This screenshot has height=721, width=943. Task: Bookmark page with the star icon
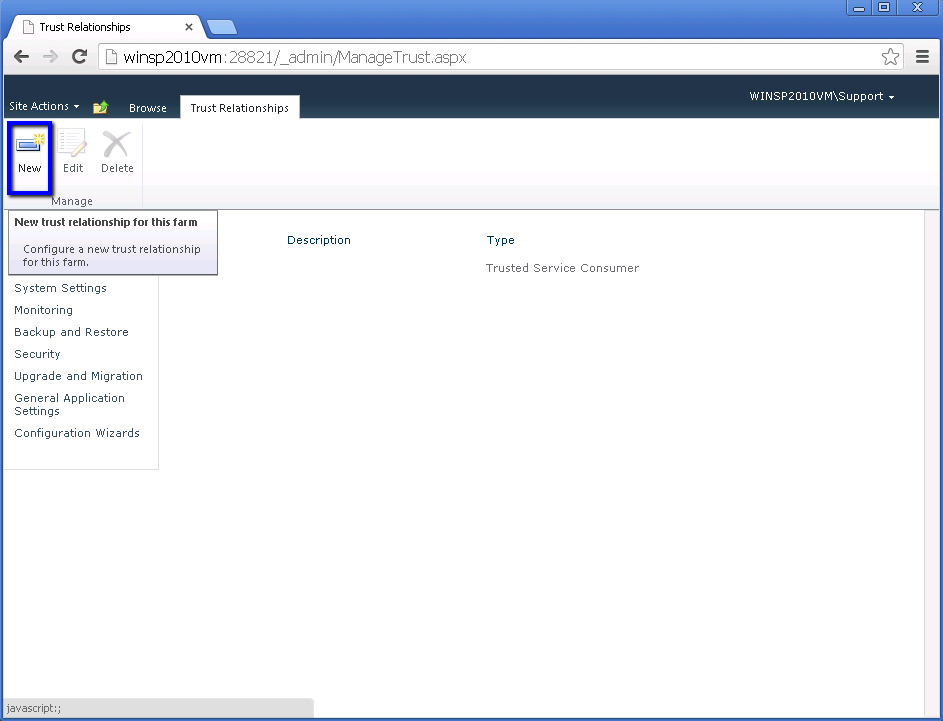click(x=890, y=57)
